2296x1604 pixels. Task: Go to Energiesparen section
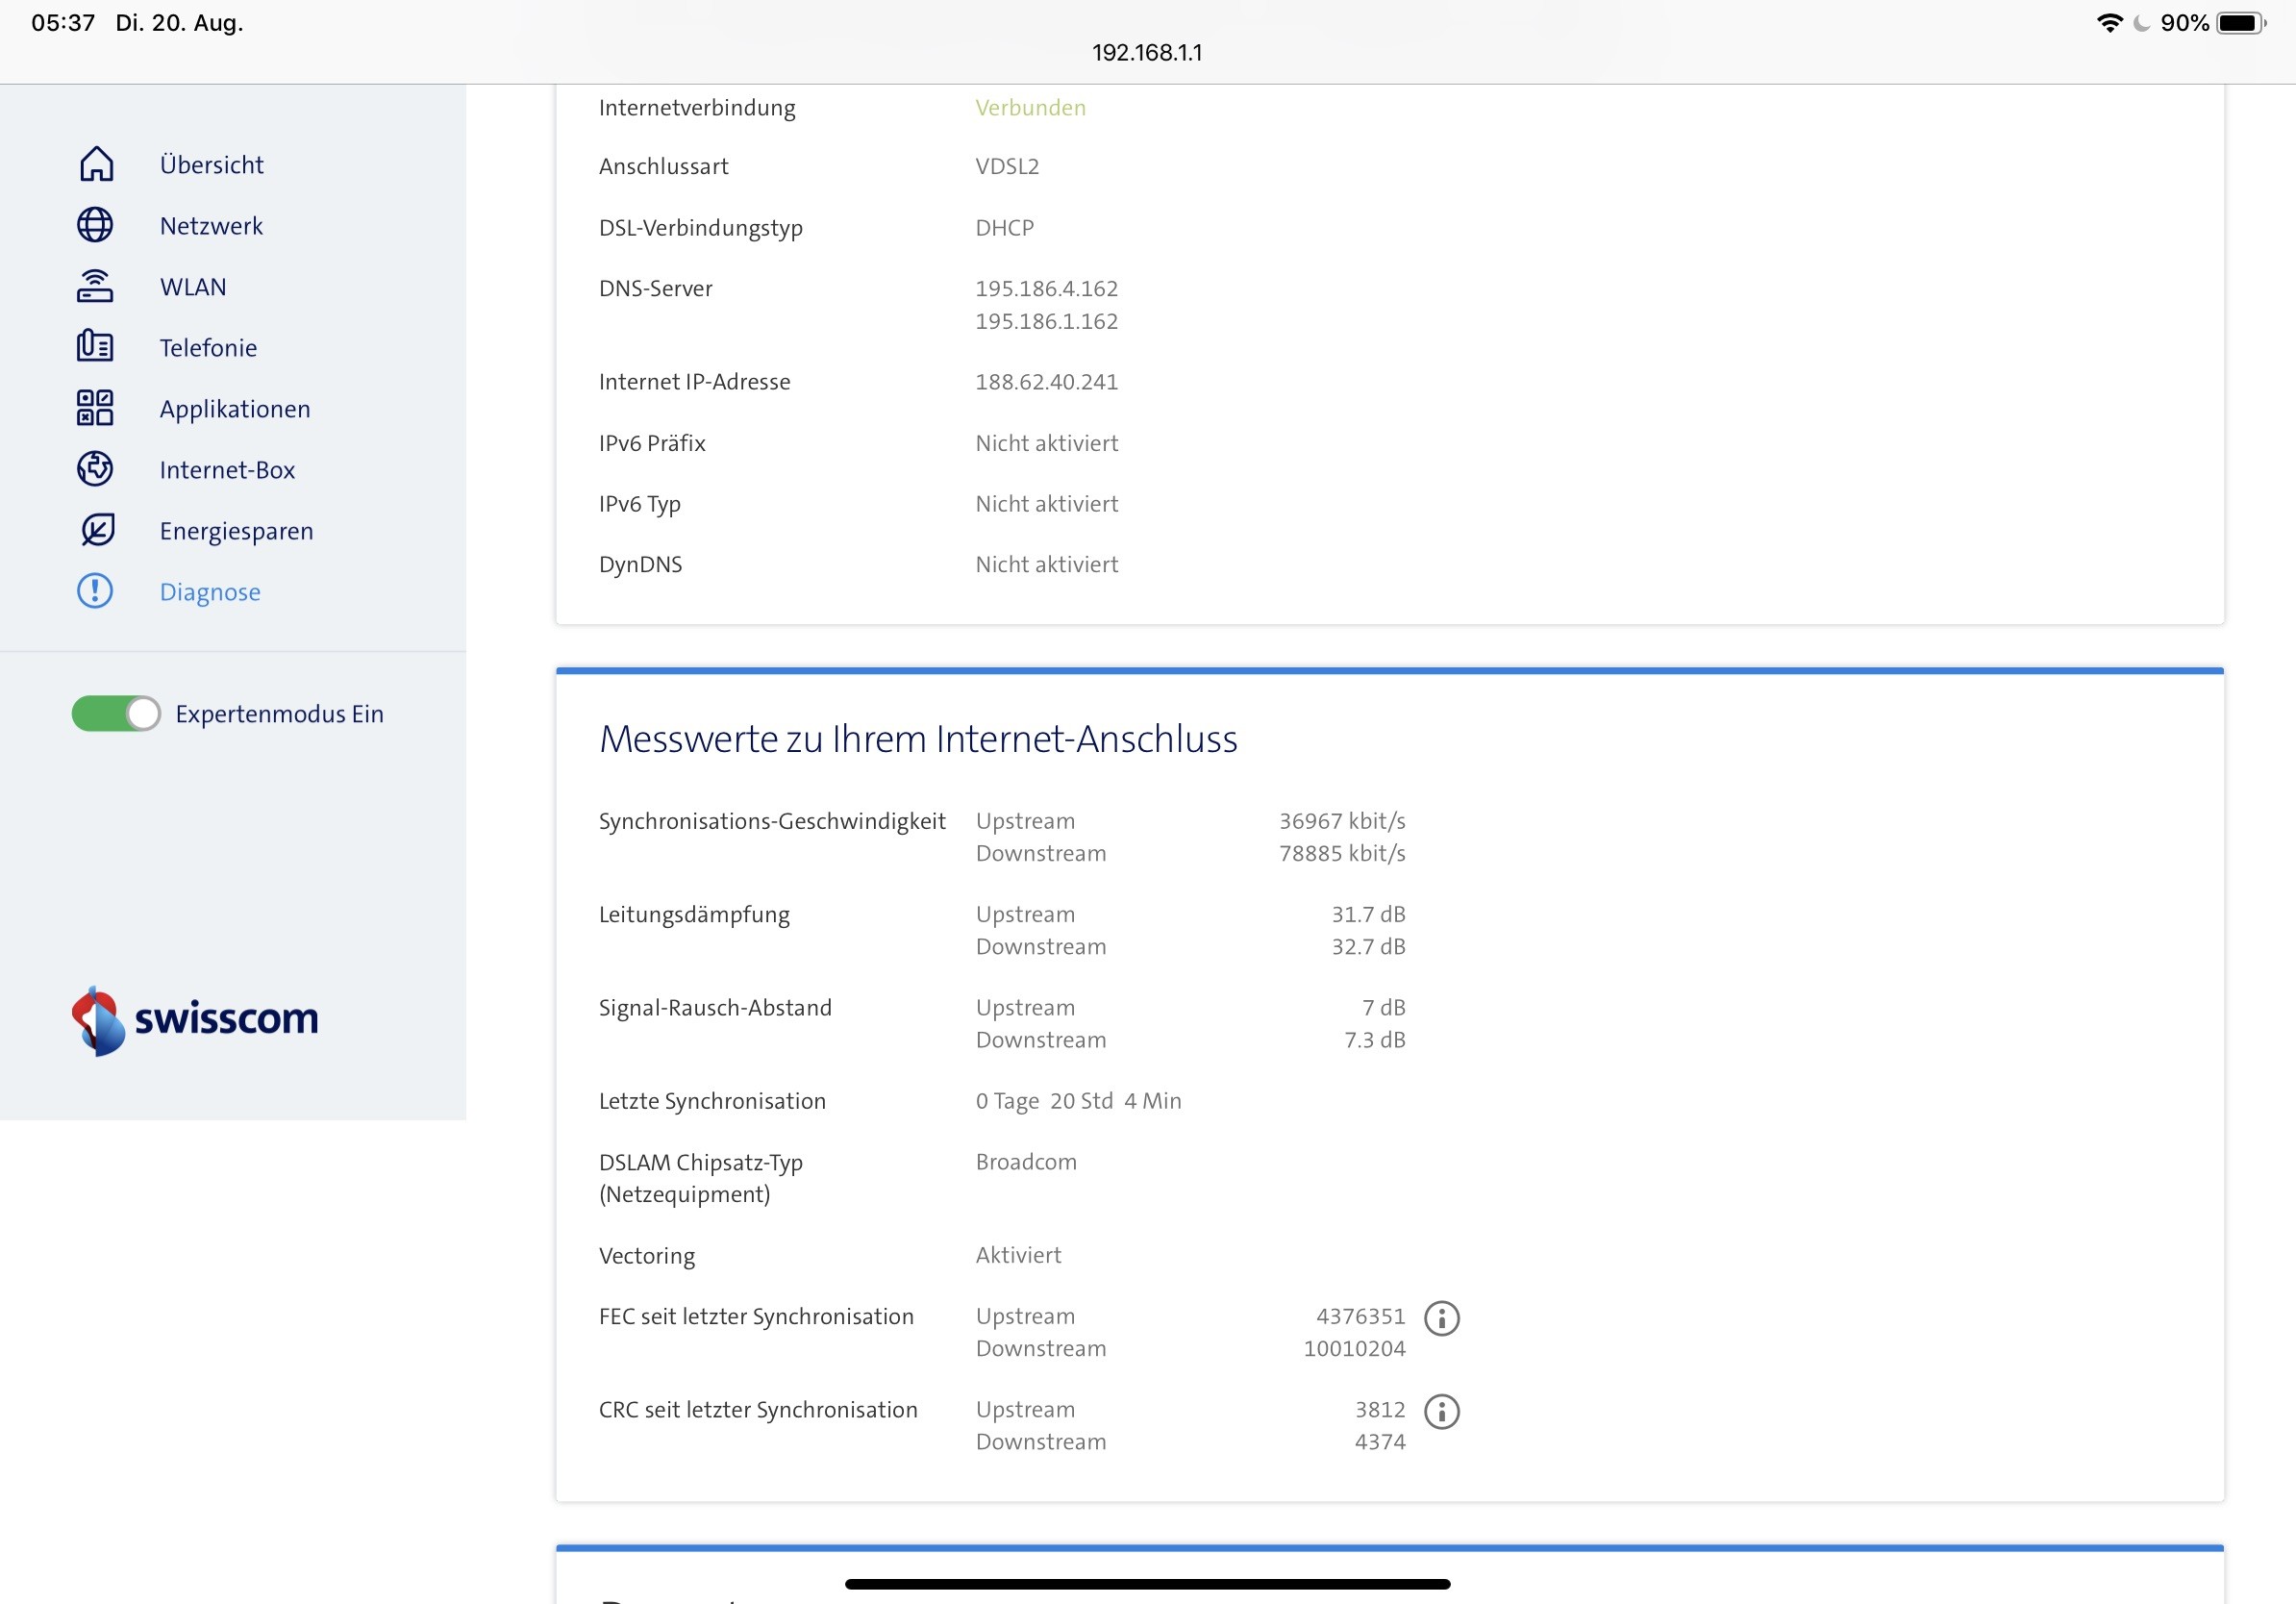click(x=236, y=531)
